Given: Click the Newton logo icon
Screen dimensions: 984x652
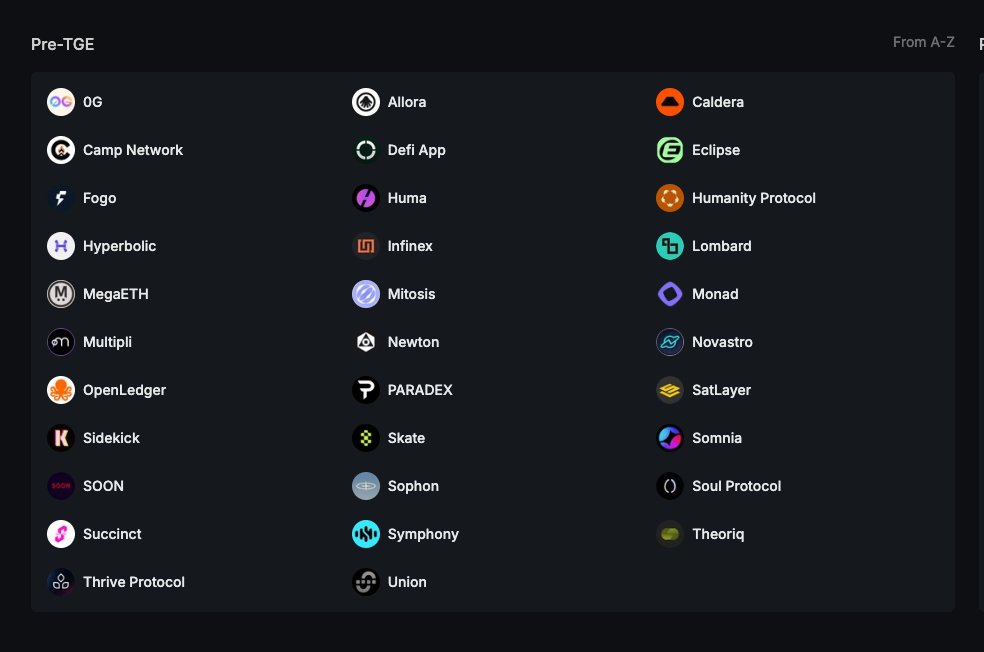Looking at the screenshot, I should pos(366,342).
